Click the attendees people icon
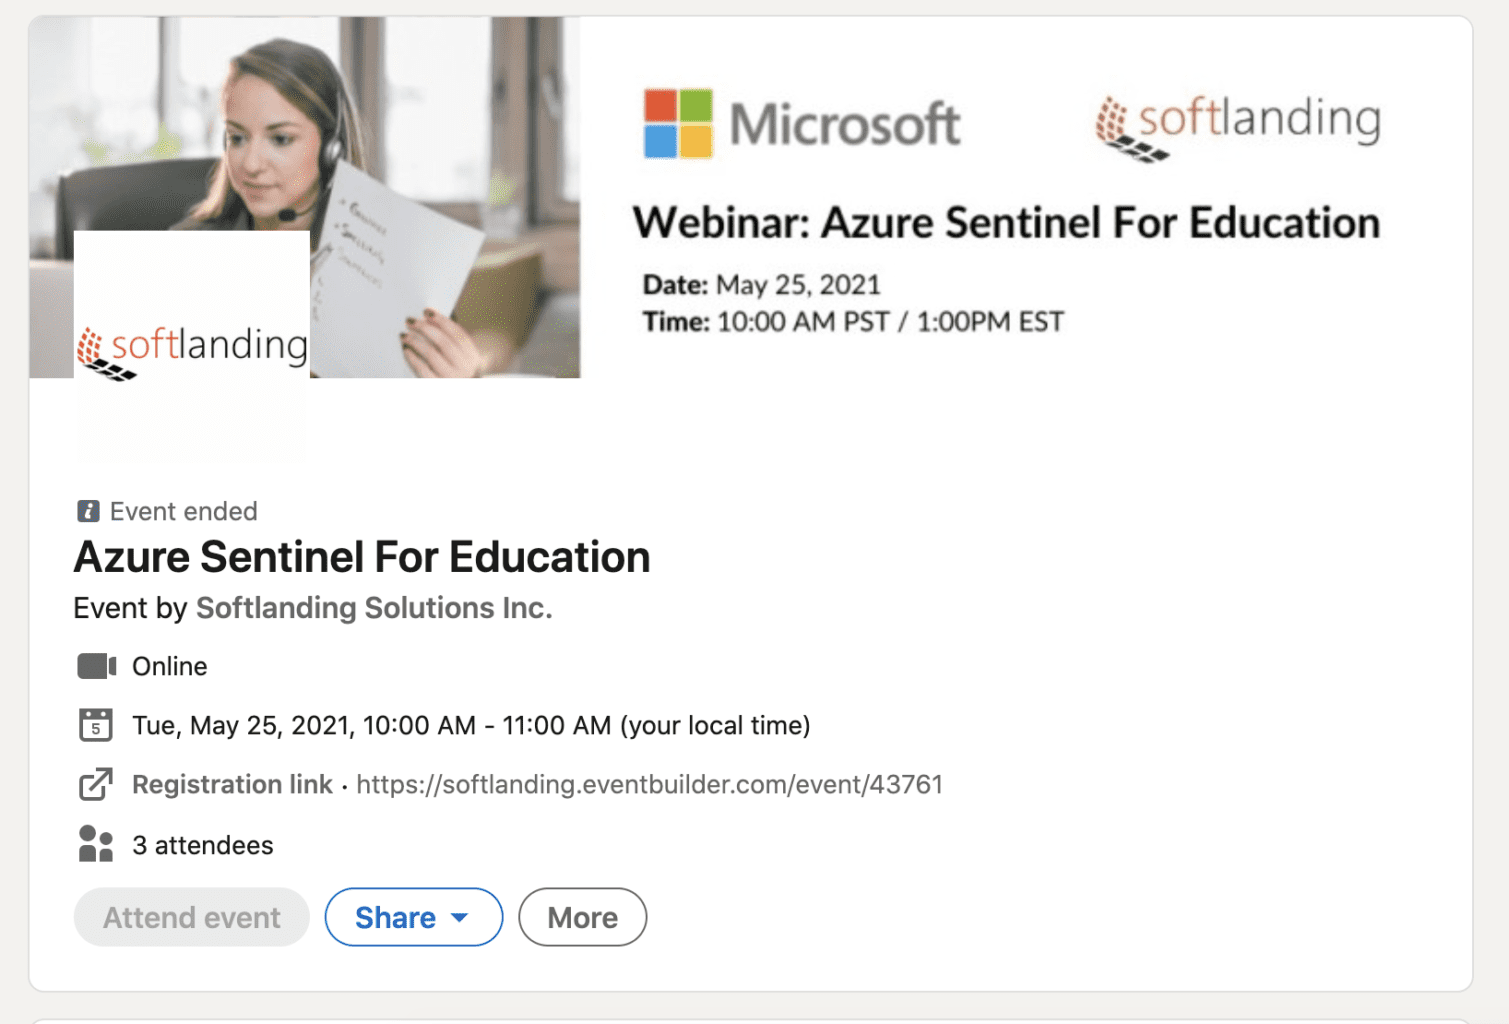The image size is (1509, 1024). [x=96, y=844]
